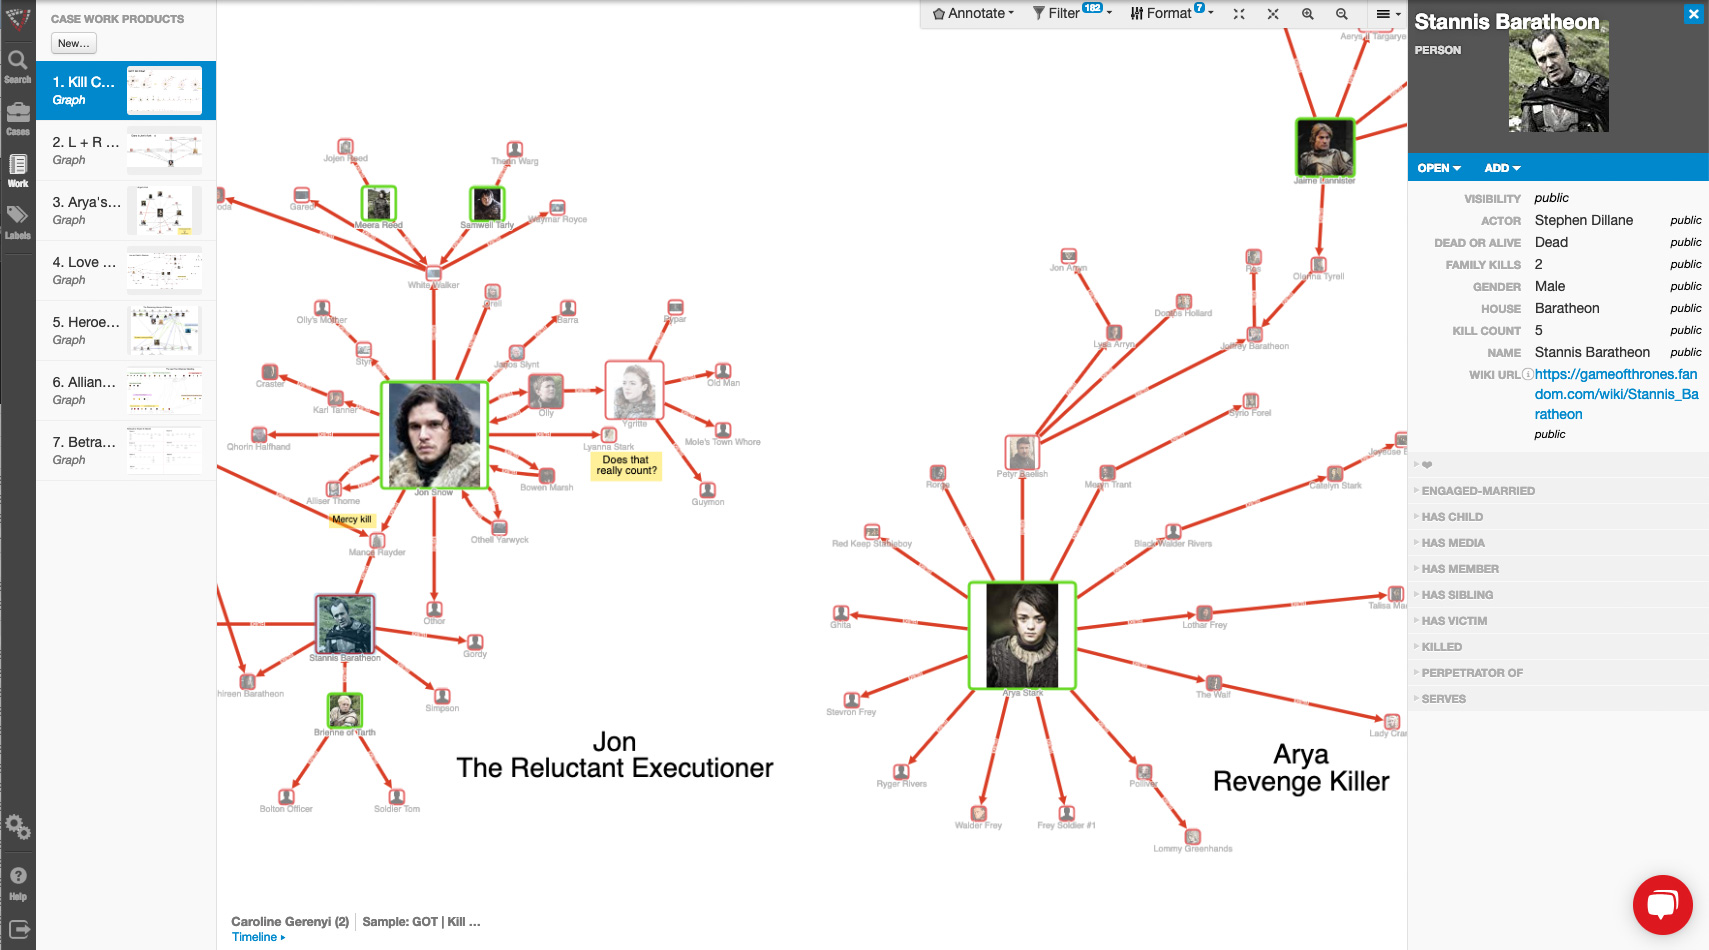Screen dimensions: 1709x950
Task: Expand the KILLED section
Action: 1558,647
